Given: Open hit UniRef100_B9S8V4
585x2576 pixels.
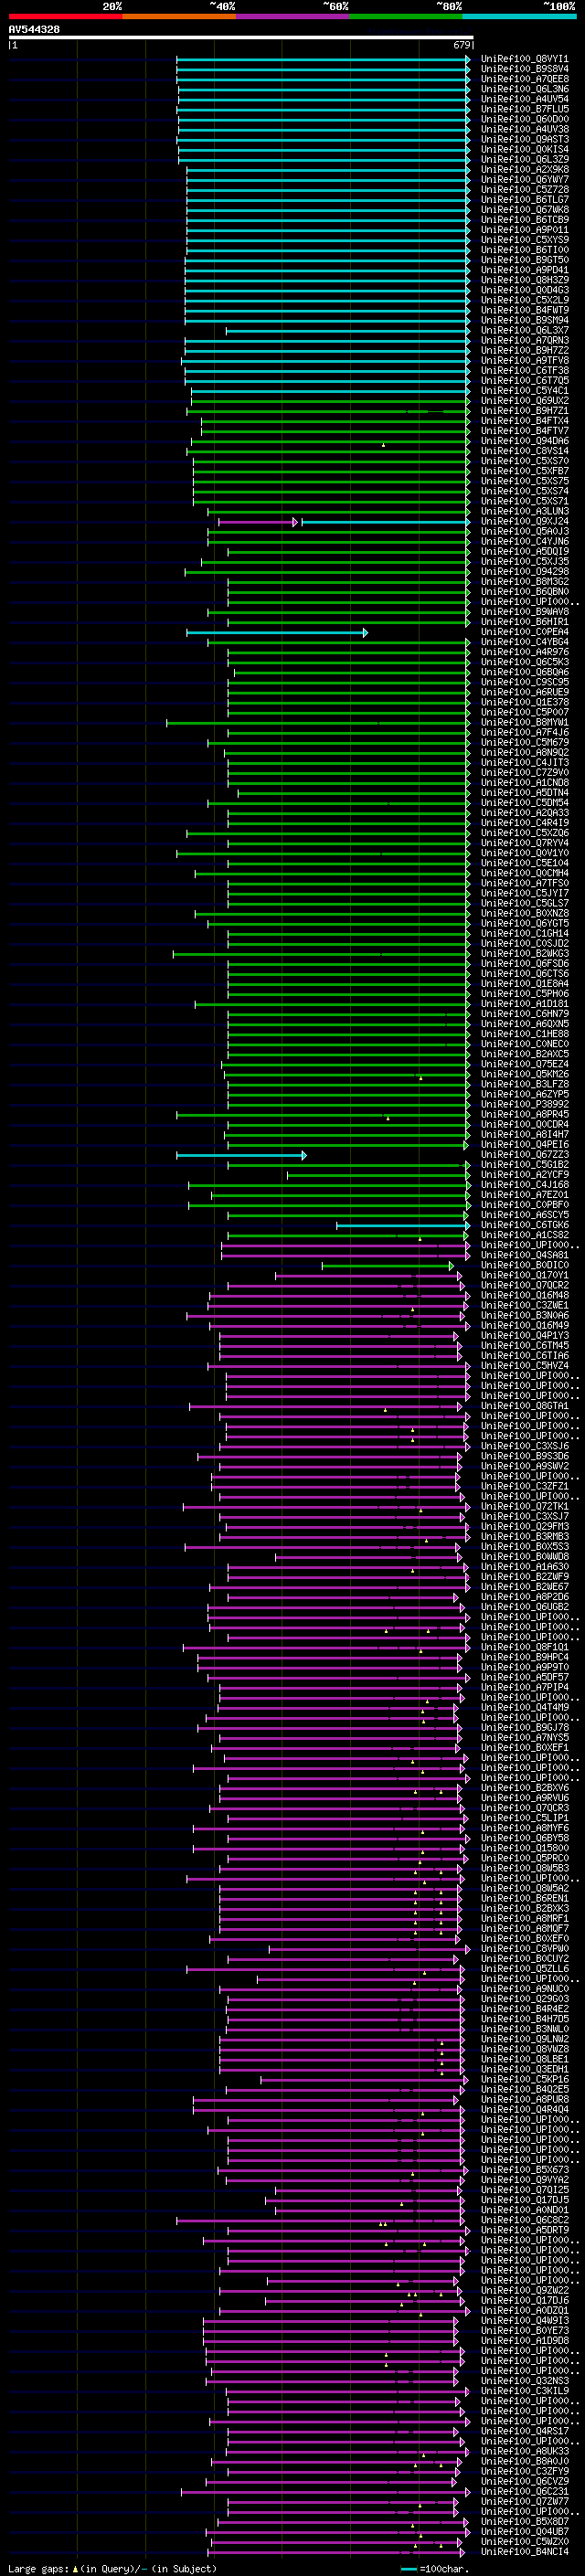Looking at the screenshot, I should point(525,69).
